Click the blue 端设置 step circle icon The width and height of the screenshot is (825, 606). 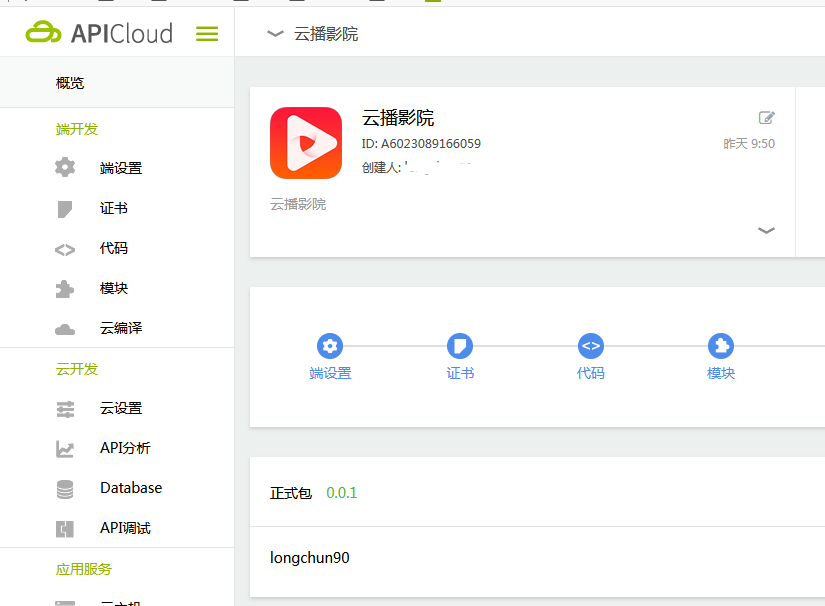[x=330, y=346]
